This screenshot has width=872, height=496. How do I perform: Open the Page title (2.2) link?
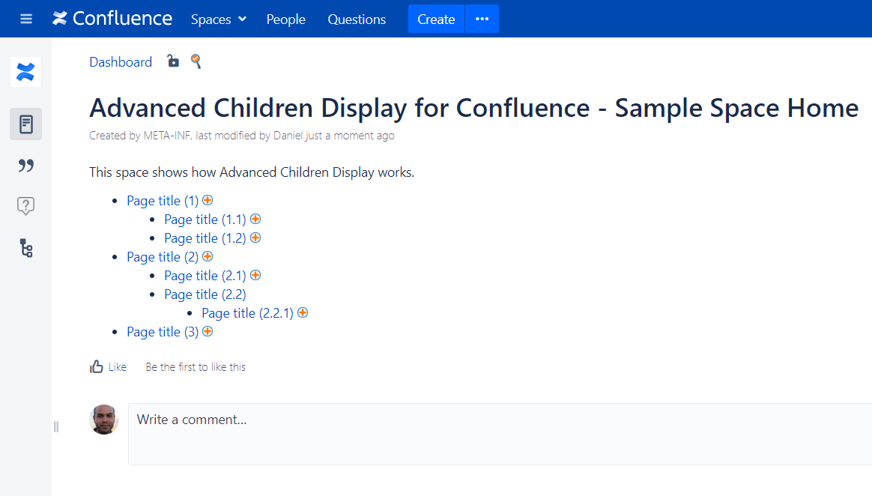pos(205,294)
